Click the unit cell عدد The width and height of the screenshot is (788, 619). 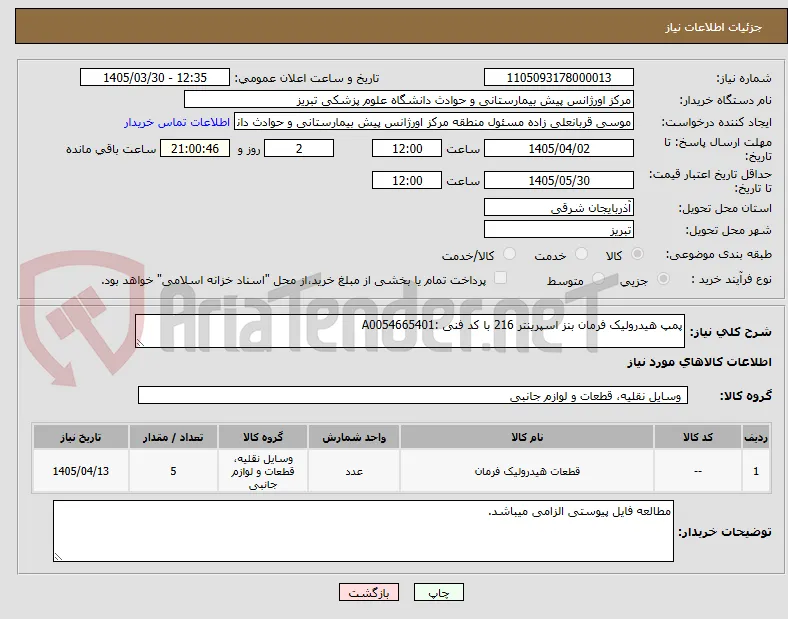pyautogui.click(x=354, y=471)
